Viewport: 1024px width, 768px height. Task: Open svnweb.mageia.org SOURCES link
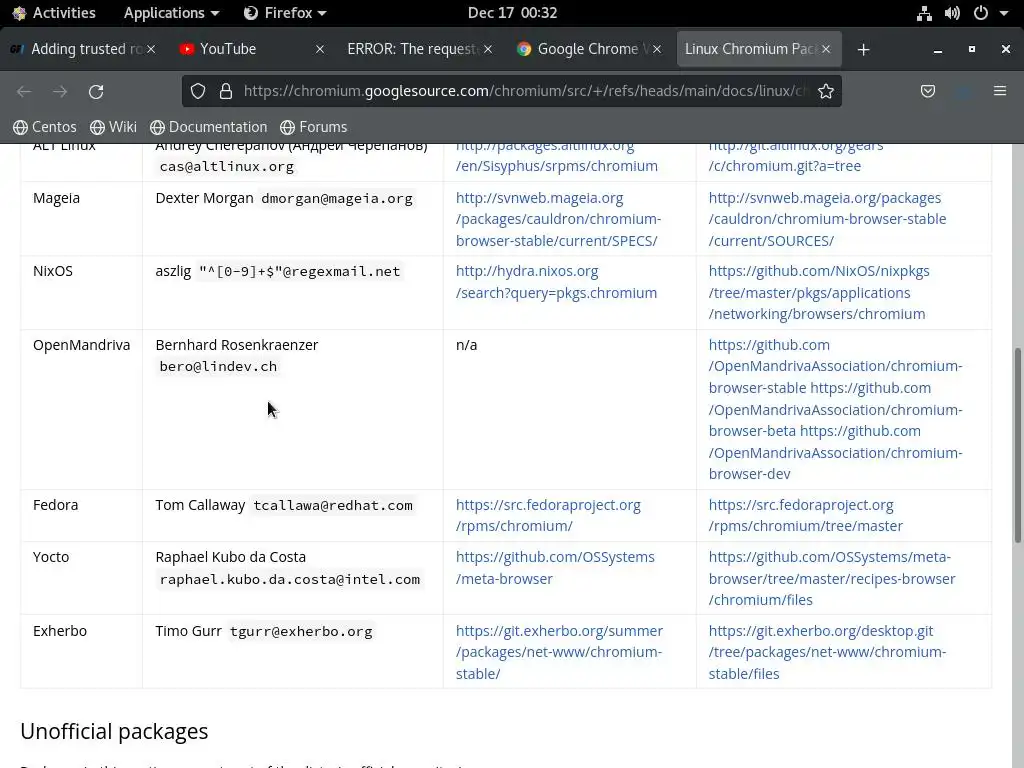tap(827, 219)
